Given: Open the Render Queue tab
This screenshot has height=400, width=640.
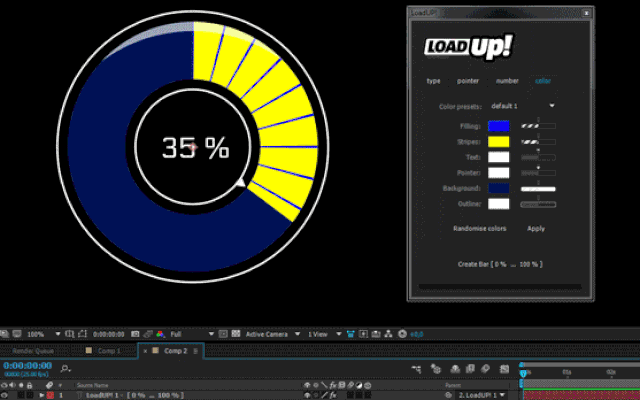Looking at the screenshot, I should click(x=33, y=351).
